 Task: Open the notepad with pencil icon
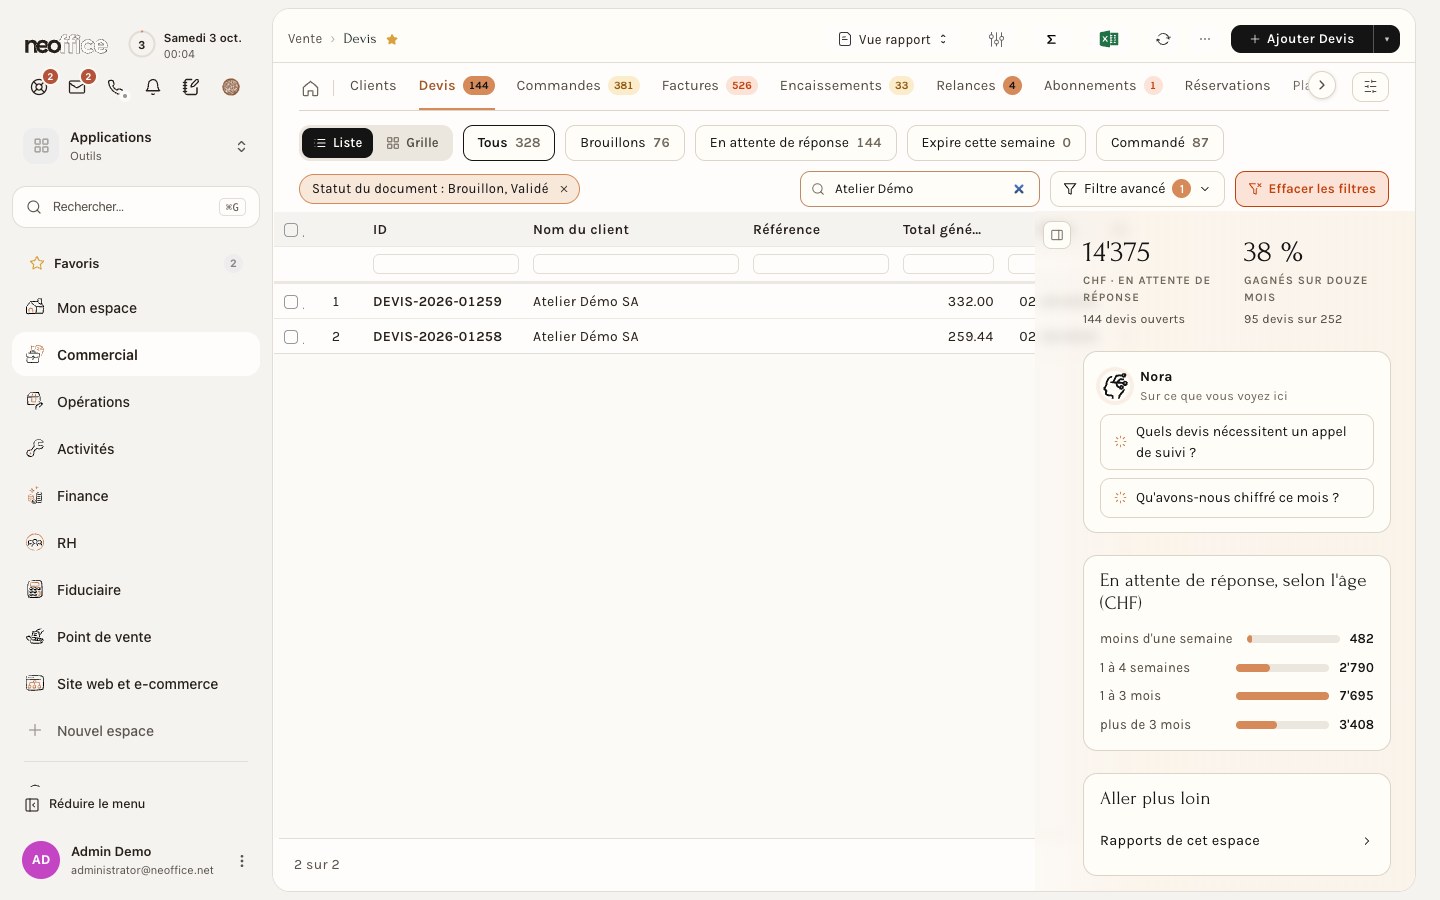[191, 87]
